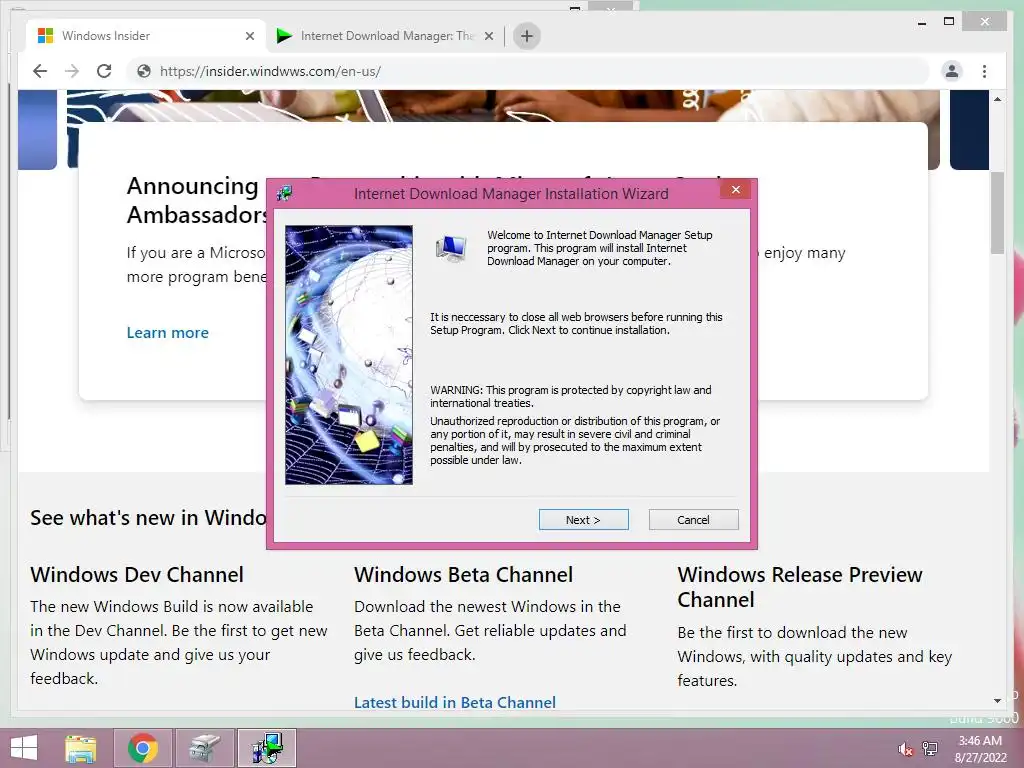Click the address bar URL
This screenshot has width=1024, height=768.
coord(270,71)
